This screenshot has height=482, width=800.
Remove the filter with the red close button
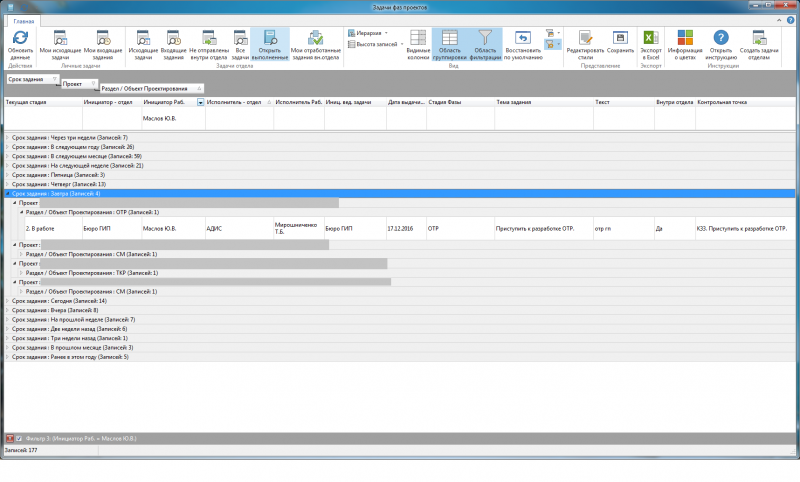(x=8, y=439)
